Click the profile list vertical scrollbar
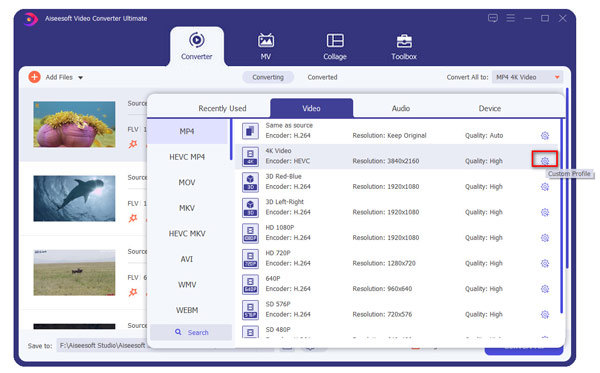This screenshot has height=373, width=600. point(561,216)
